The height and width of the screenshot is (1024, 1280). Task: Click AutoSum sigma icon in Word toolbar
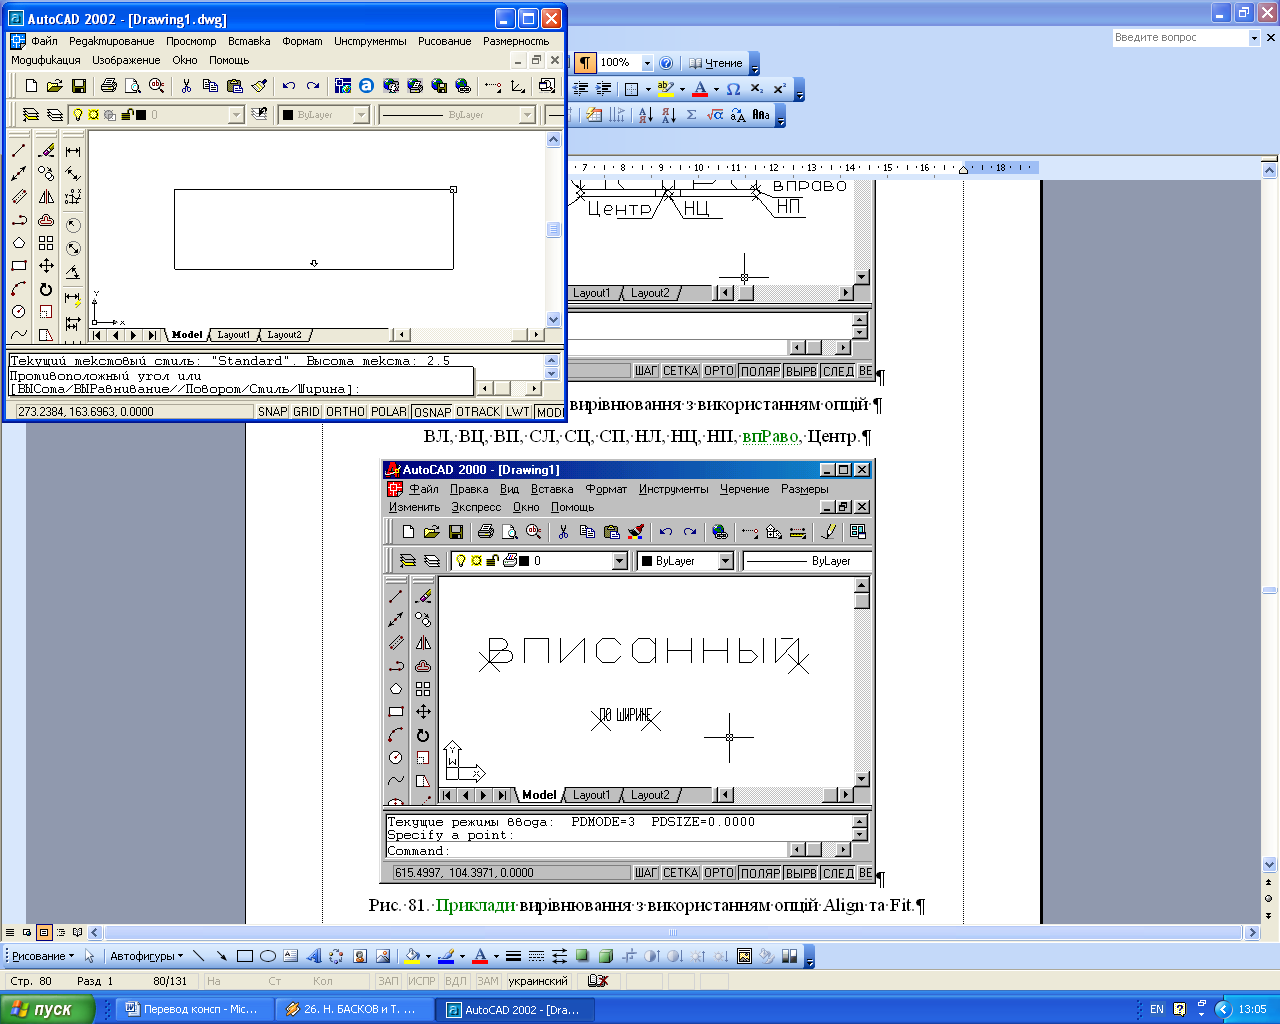tap(691, 115)
